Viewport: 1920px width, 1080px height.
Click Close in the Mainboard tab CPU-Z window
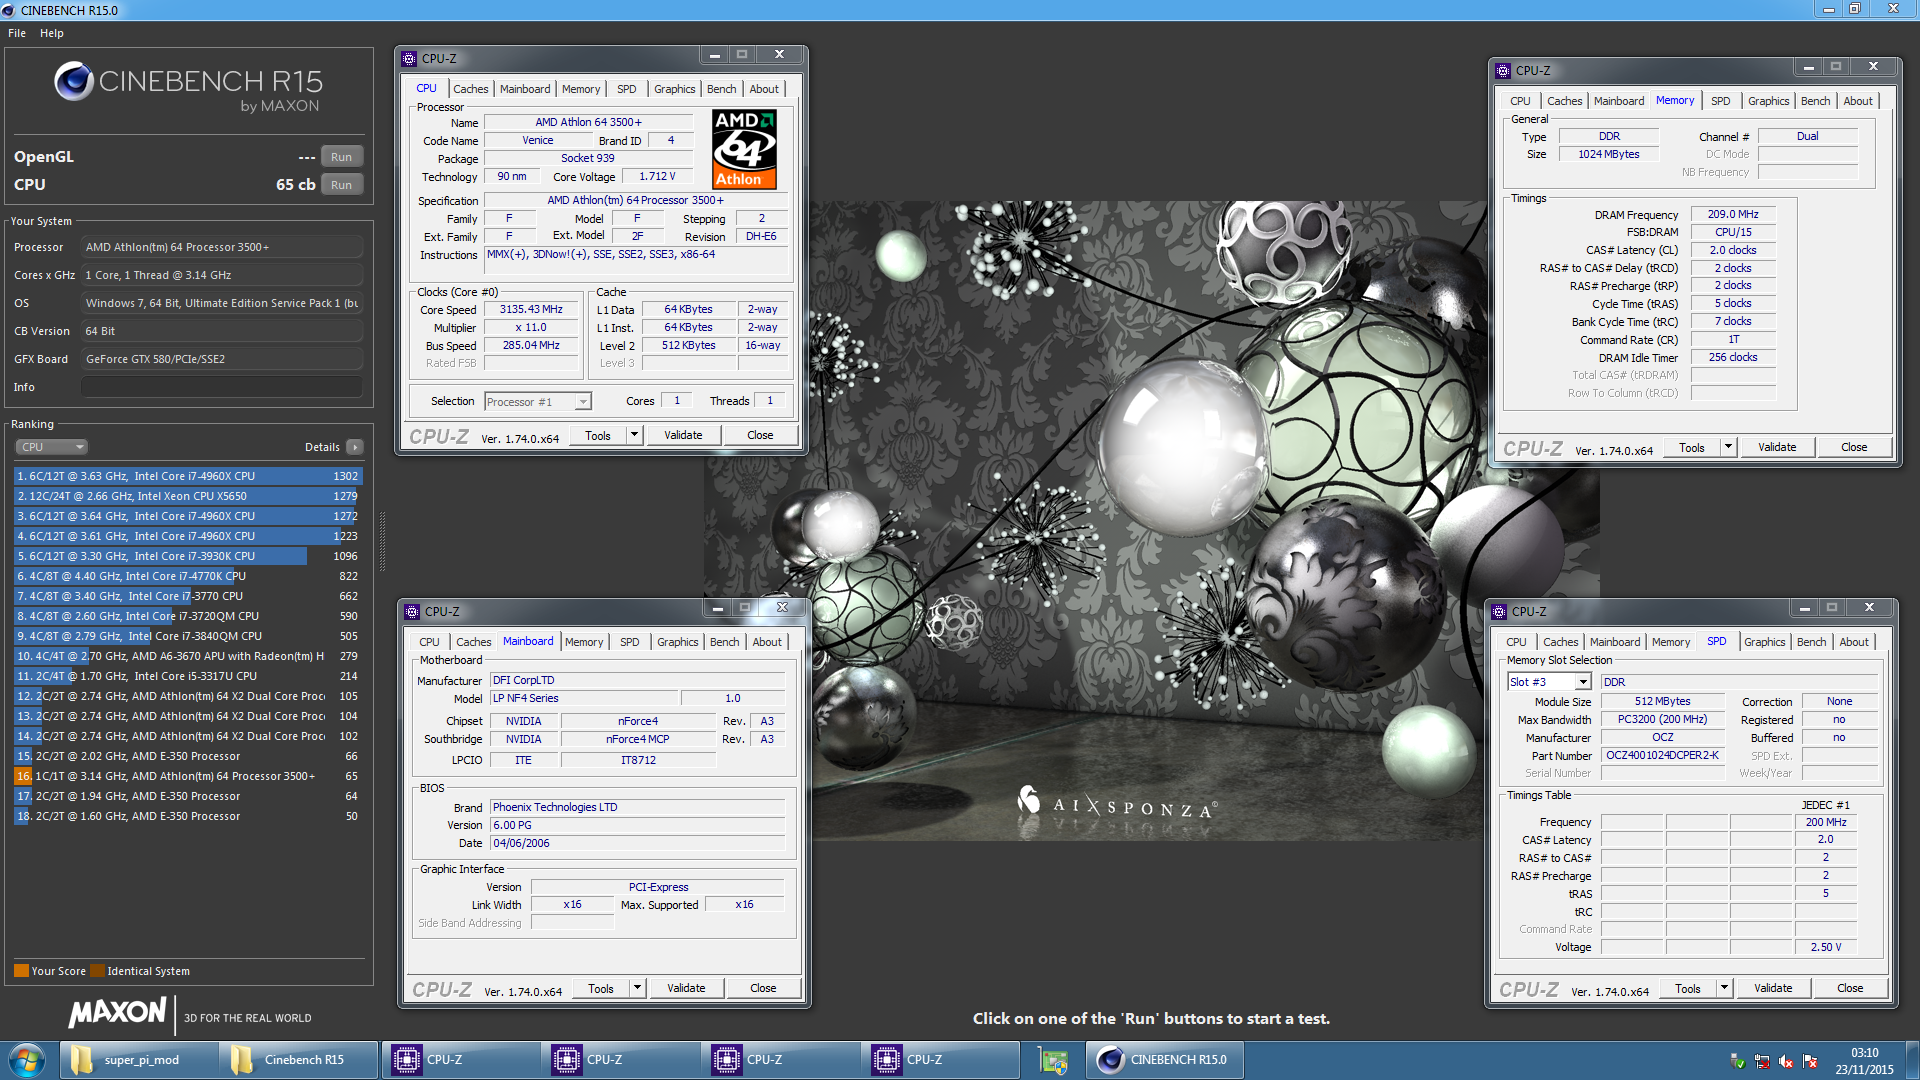click(763, 988)
